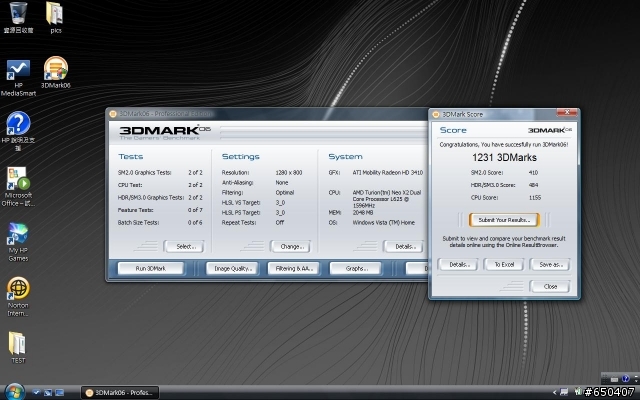
Task: Click the language bar help icon
Action: click(x=625, y=379)
